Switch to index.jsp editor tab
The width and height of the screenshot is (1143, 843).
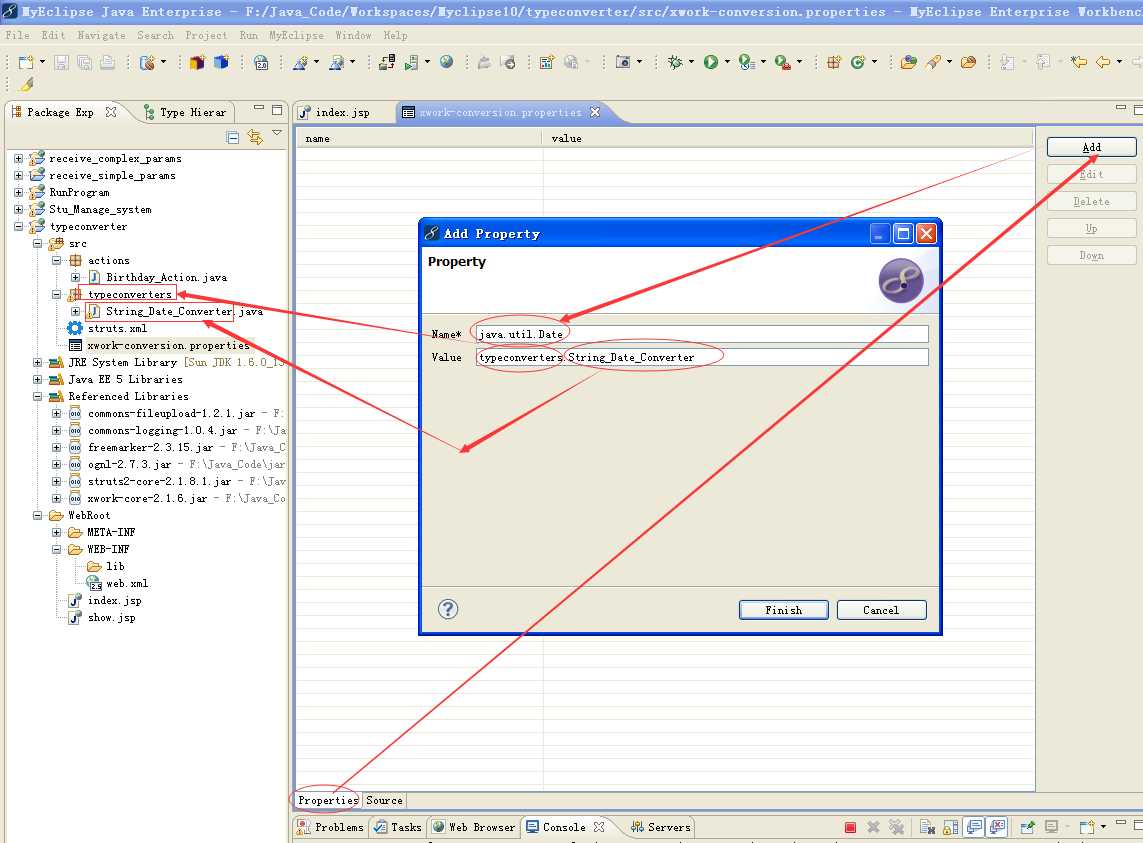point(343,112)
